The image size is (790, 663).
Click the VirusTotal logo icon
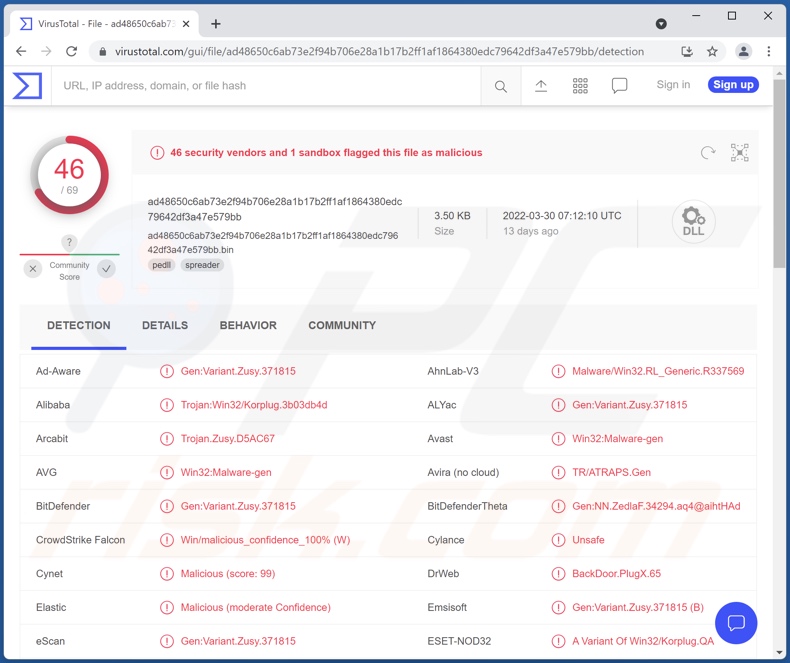tap(27, 86)
